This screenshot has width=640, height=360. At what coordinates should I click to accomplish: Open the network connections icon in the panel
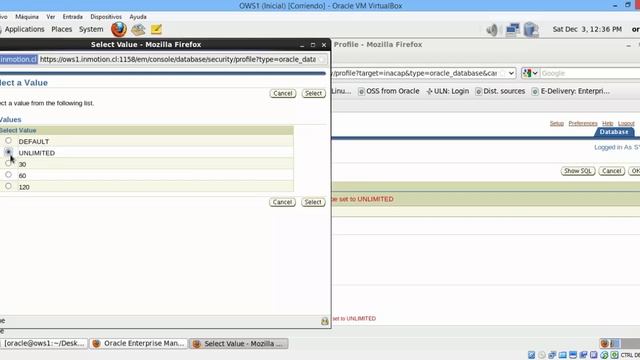tap(512, 29)
